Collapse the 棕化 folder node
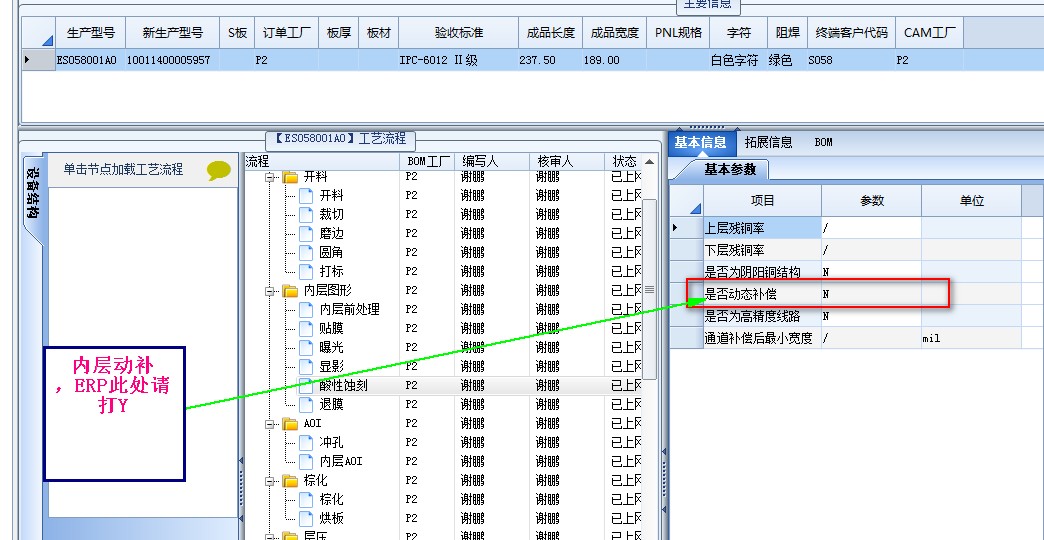The width and height of the screenshot is (1044, 540). click(270, 481)
